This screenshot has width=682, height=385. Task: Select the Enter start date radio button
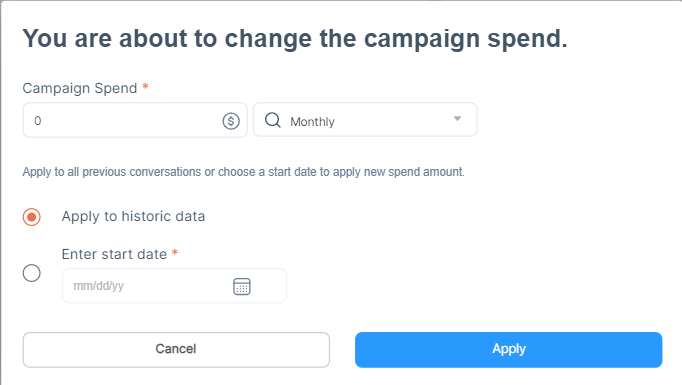tap(32, 273)
